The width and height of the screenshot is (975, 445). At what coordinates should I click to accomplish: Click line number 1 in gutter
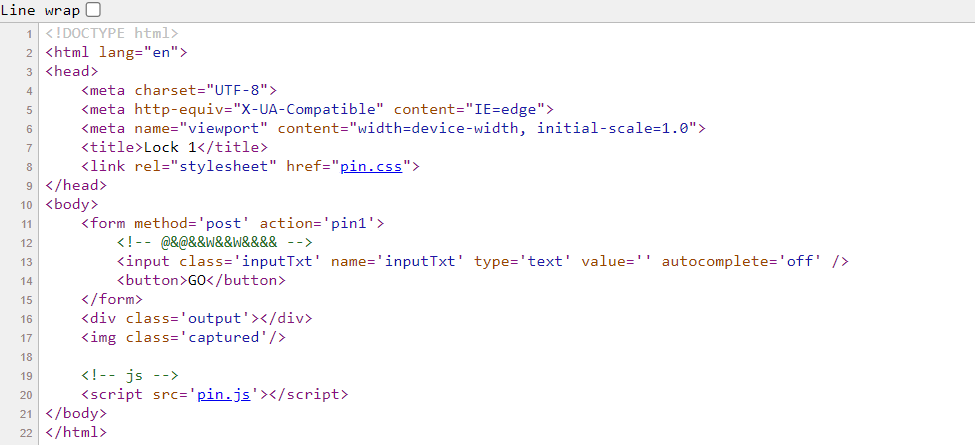pyautogui.click(x=30, y=33)
